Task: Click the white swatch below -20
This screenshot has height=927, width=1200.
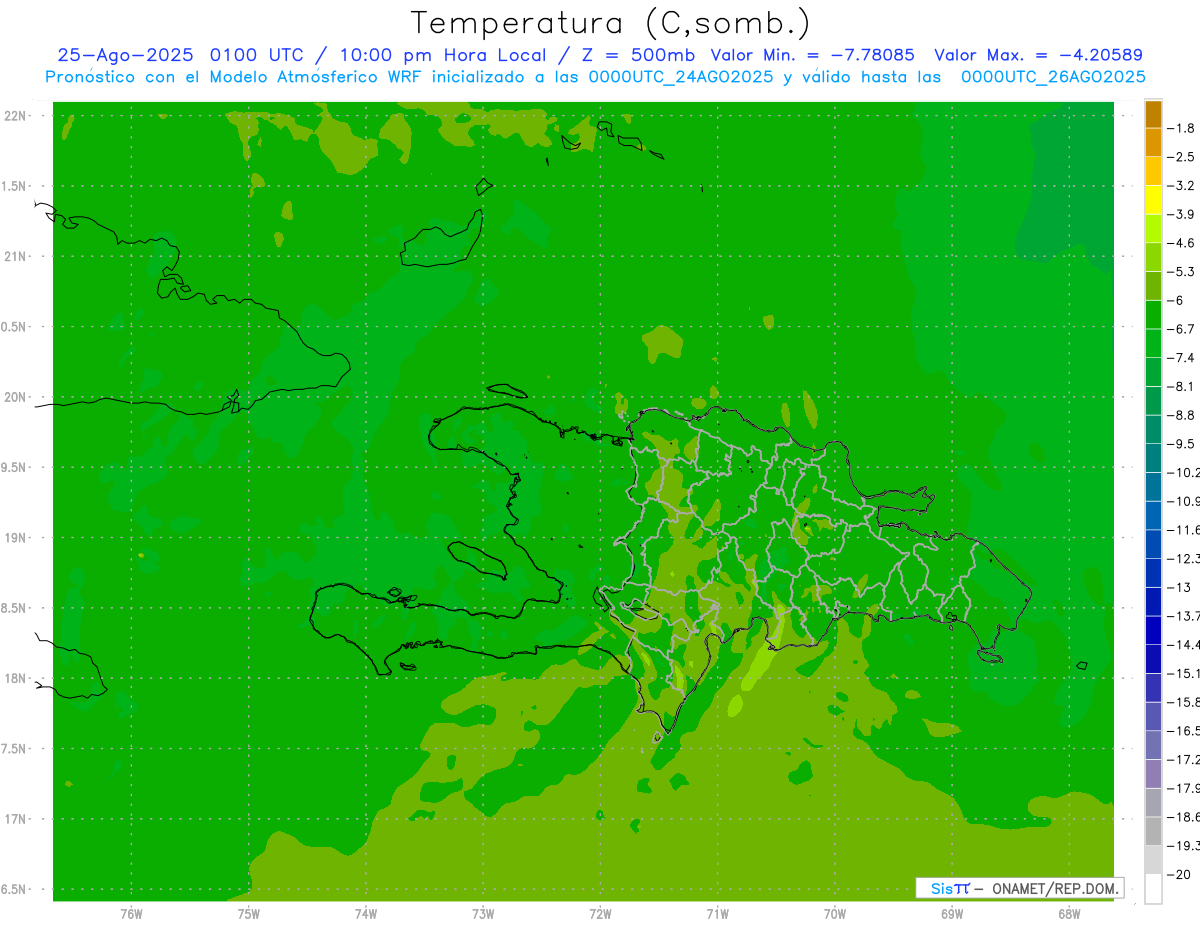Action: click(1153, 889)
